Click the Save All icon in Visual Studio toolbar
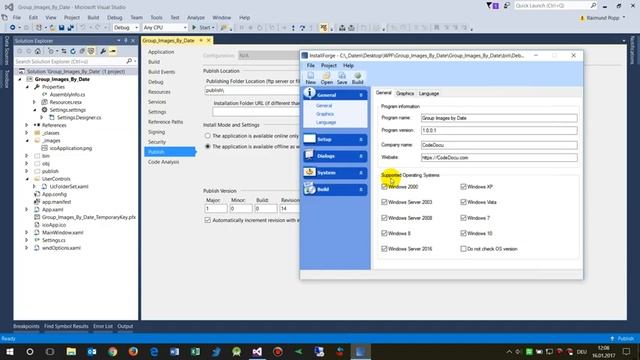The image size is (640, 360). pyautogui.click(x=70, y=28)
